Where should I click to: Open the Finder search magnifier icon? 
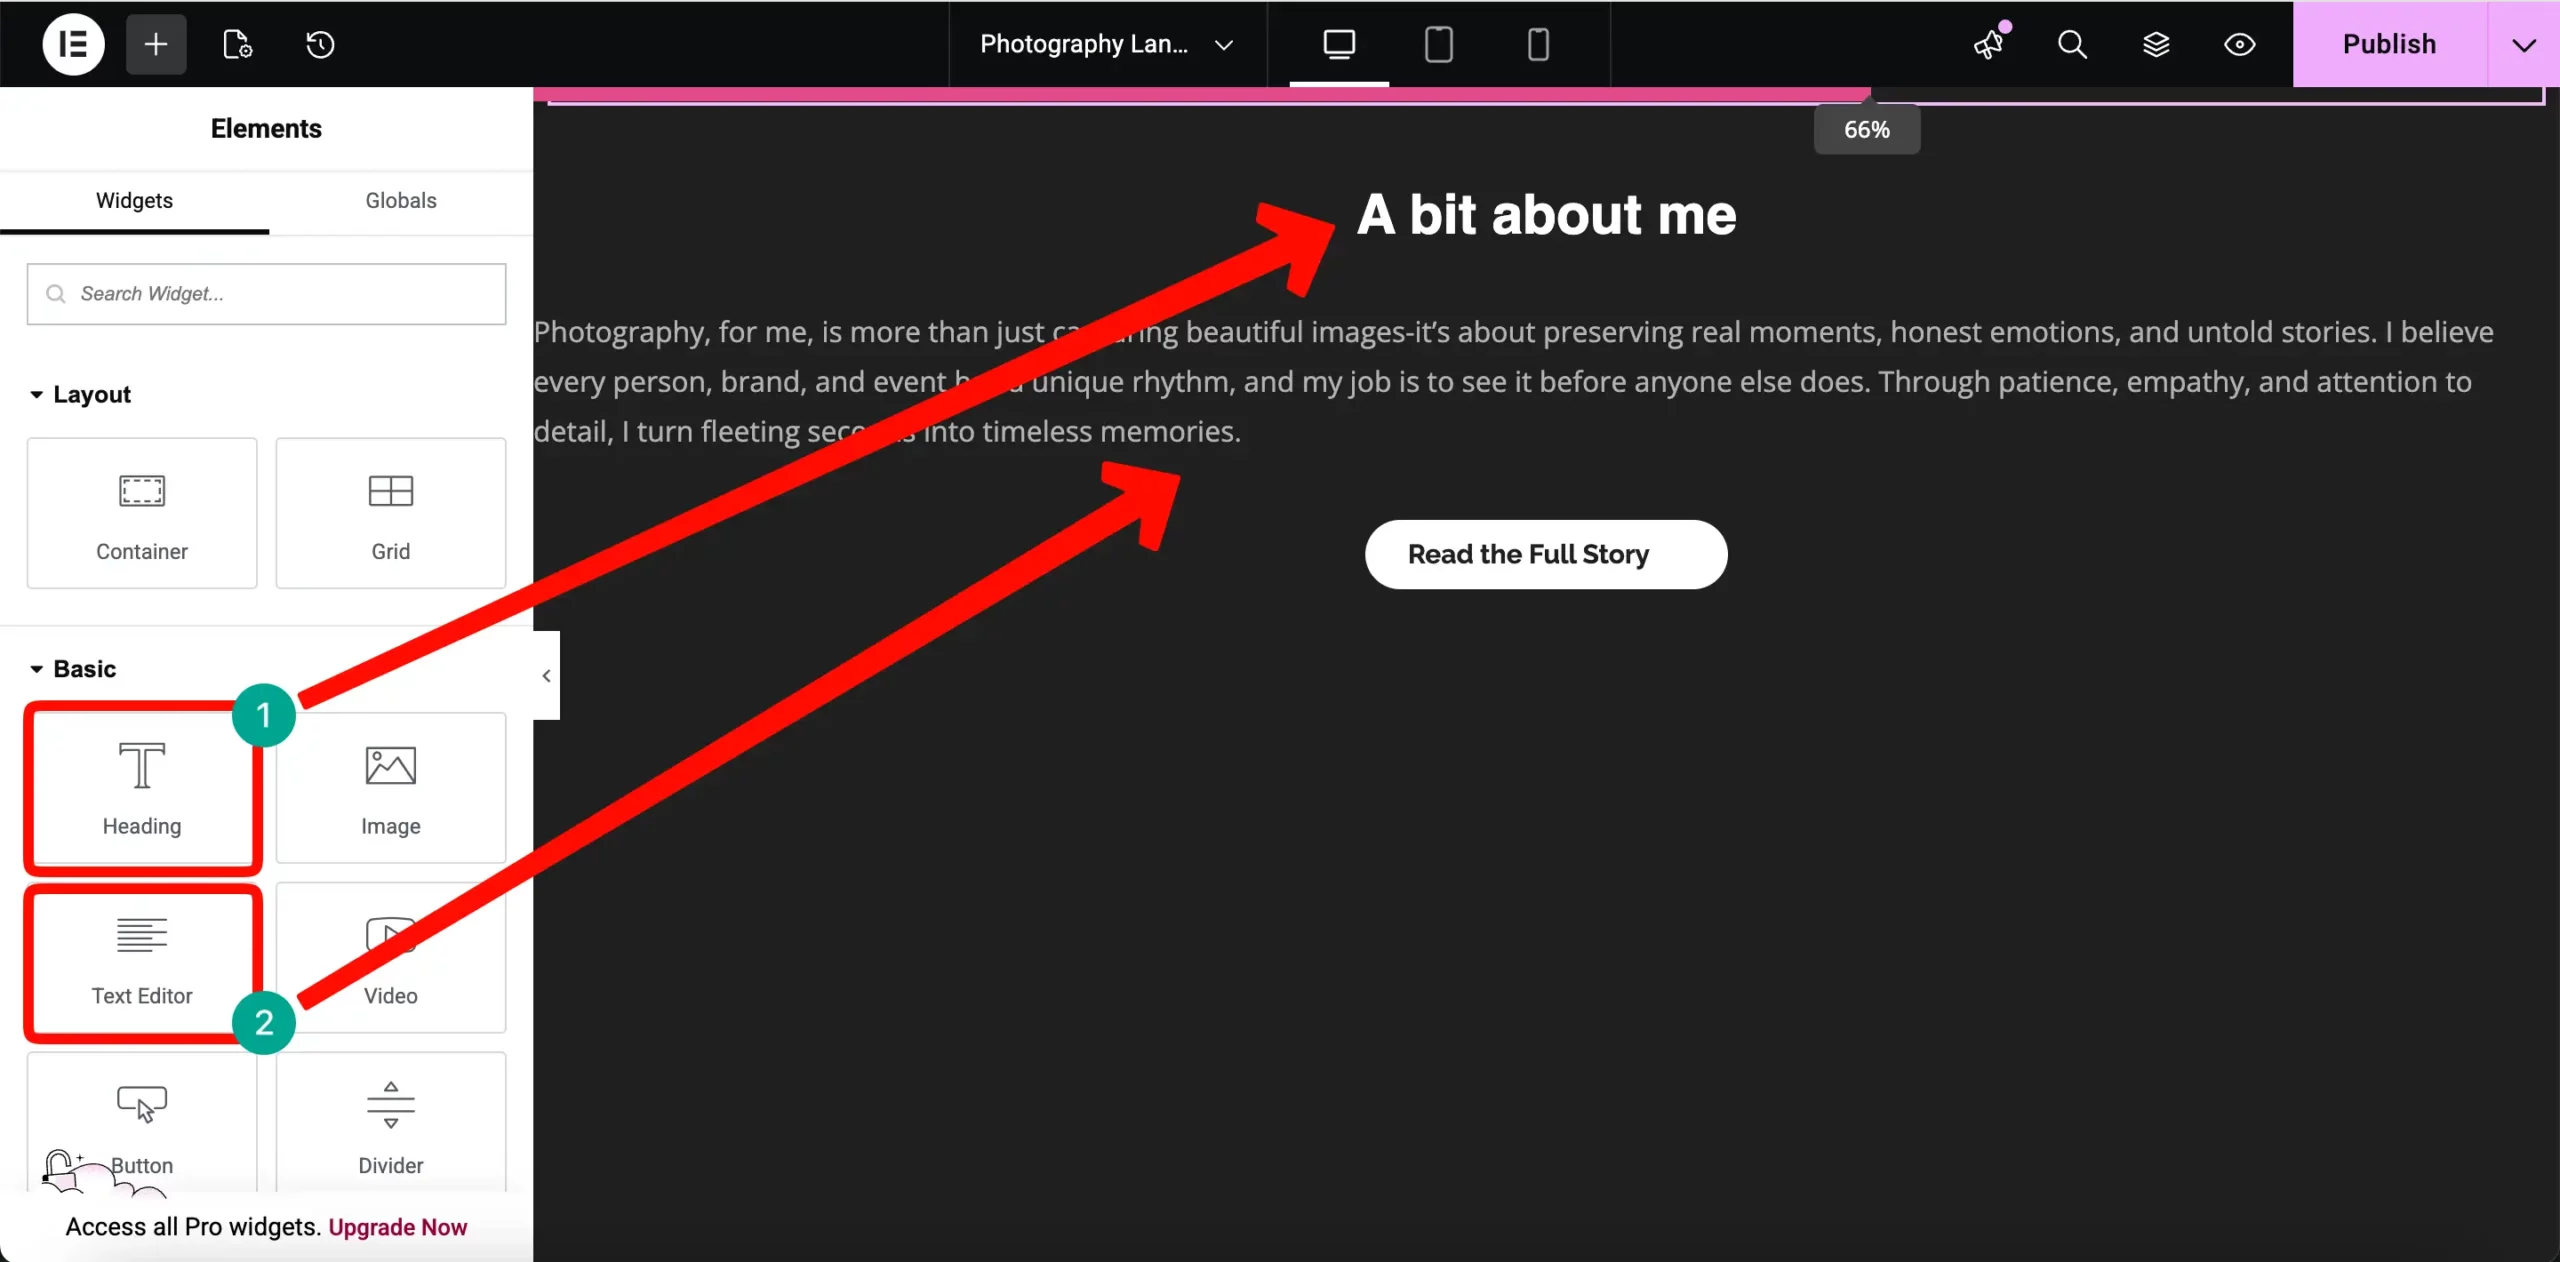click(2072, 44)
